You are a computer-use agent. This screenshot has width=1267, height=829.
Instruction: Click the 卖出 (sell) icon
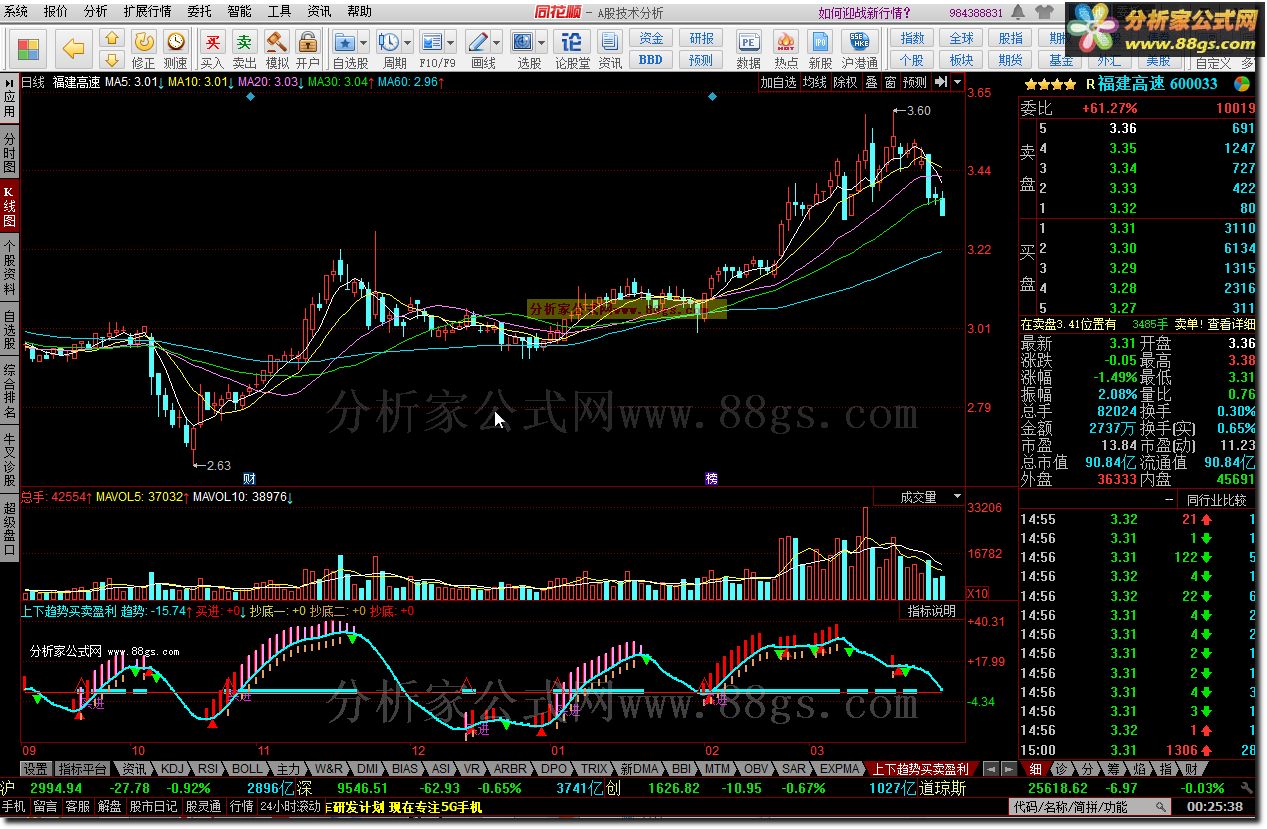pyautogui.click(x=245, y=41)
